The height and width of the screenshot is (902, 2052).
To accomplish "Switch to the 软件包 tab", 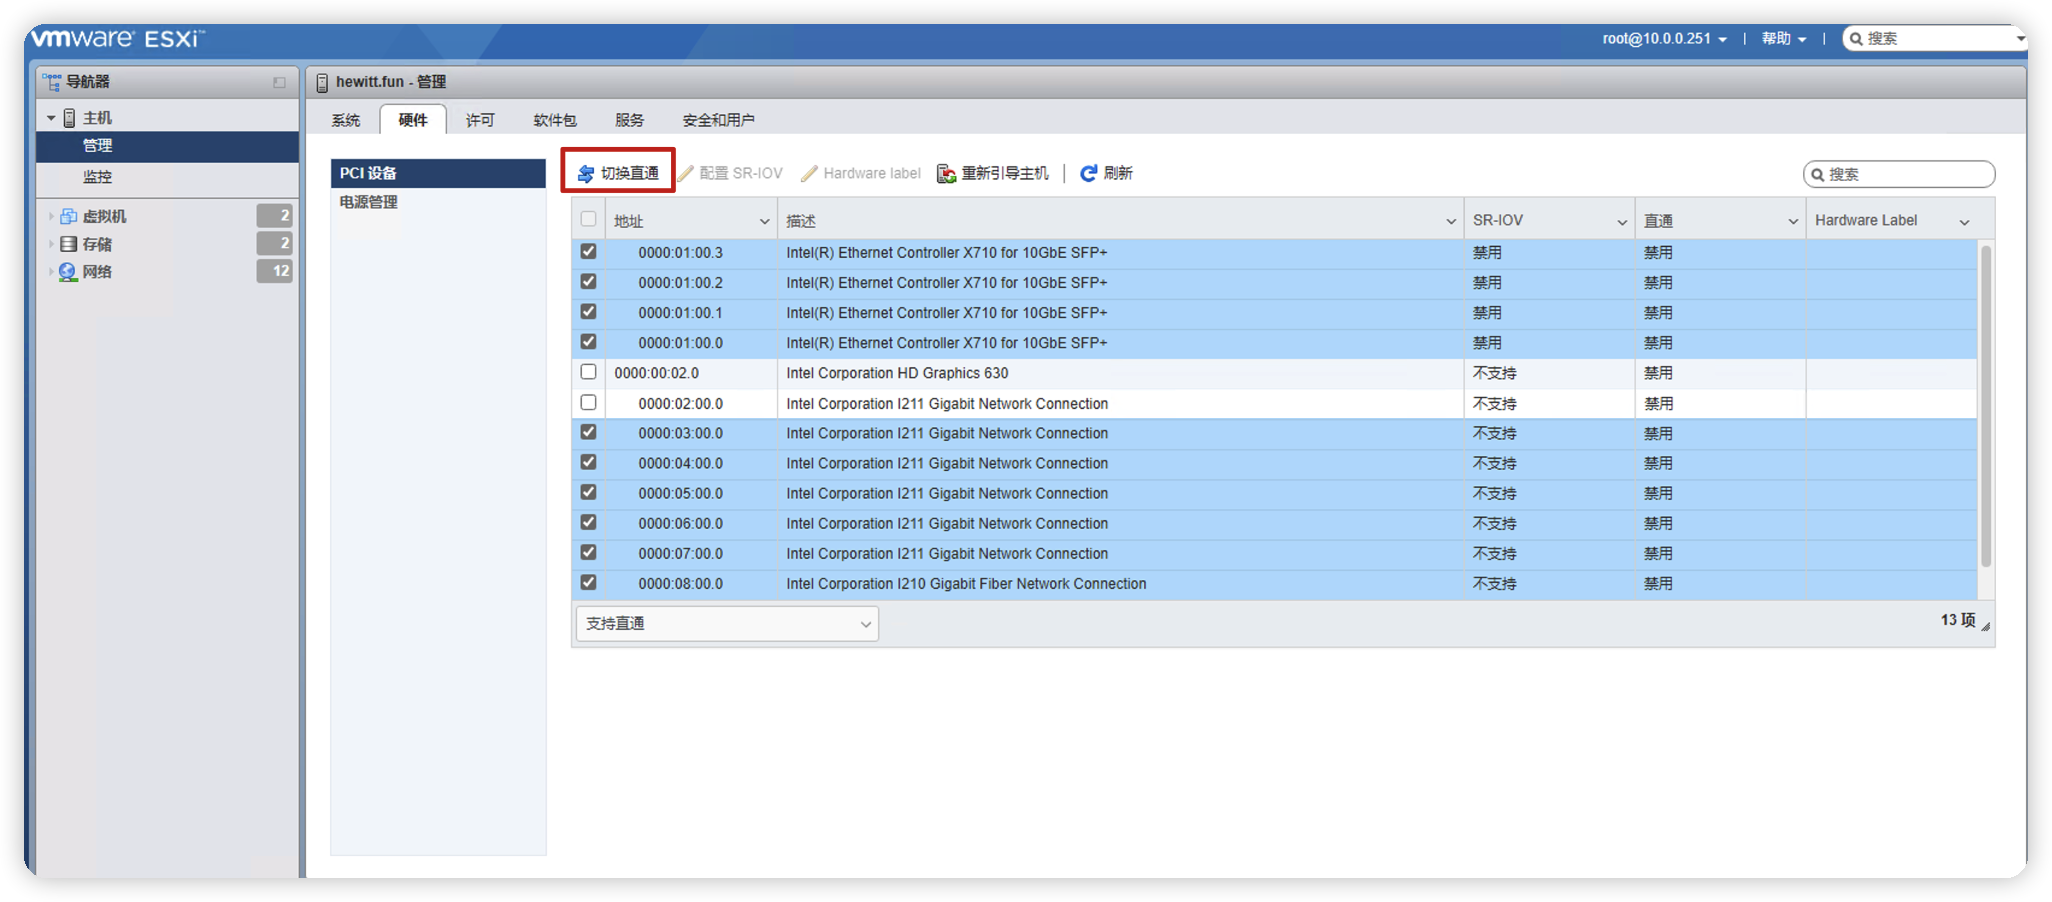I will (x=555, y=120).
